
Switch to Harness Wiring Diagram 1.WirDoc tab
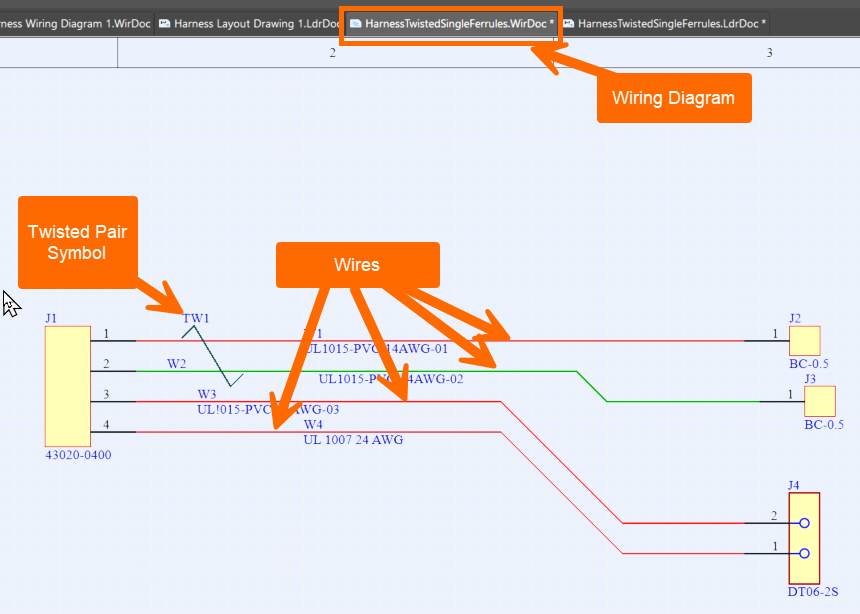[x=75, y=24]
